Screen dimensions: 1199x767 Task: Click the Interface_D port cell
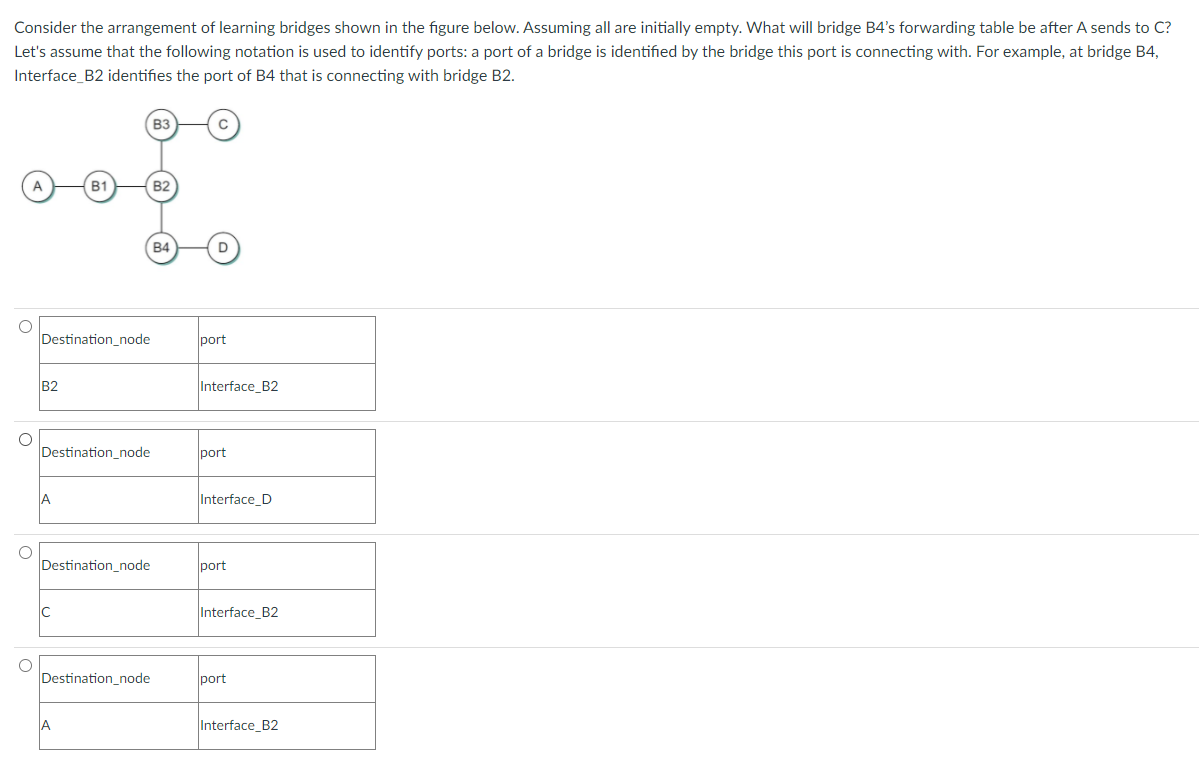tap(287, 500)
